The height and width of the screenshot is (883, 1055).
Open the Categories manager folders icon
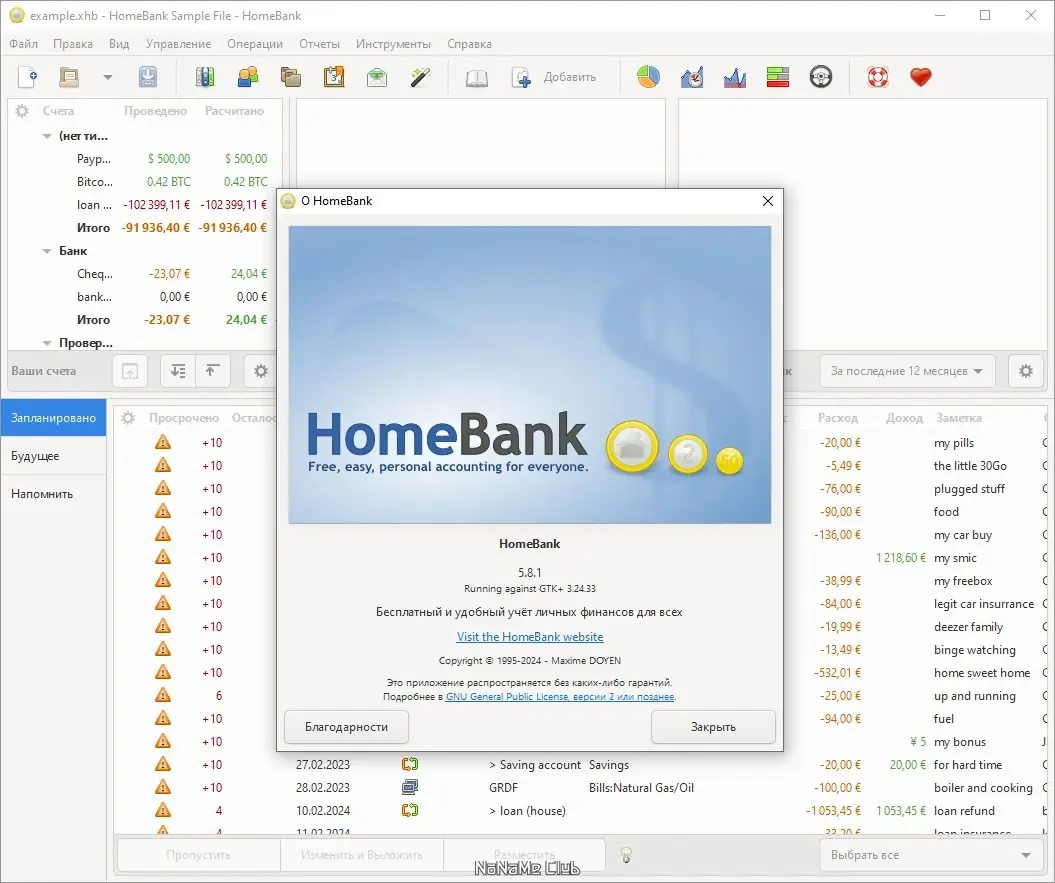291,77
